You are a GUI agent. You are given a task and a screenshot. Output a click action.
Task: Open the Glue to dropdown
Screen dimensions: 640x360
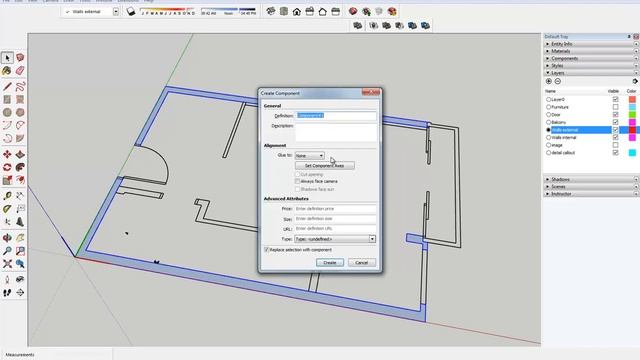coord(310,156)
